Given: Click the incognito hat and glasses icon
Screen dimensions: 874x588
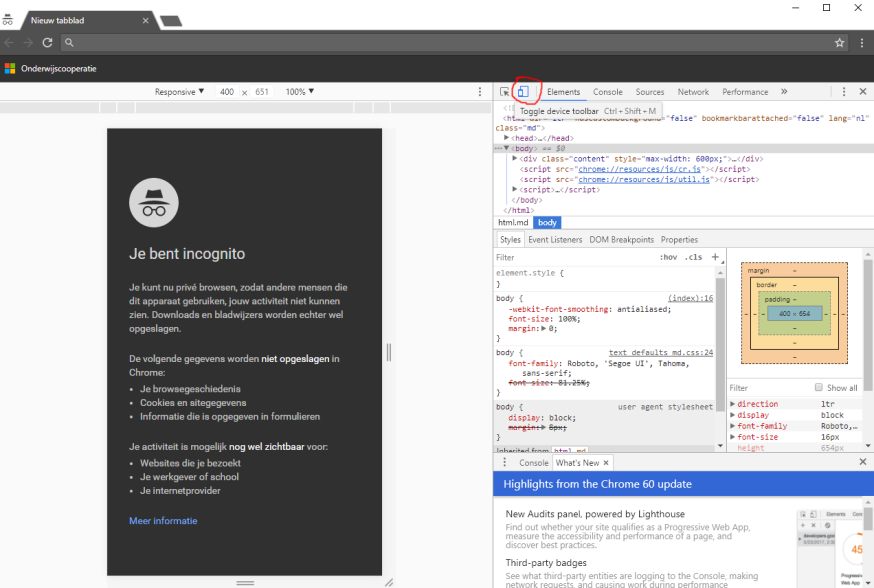Looking at the screenshot, I should click(x=154, y=203).
